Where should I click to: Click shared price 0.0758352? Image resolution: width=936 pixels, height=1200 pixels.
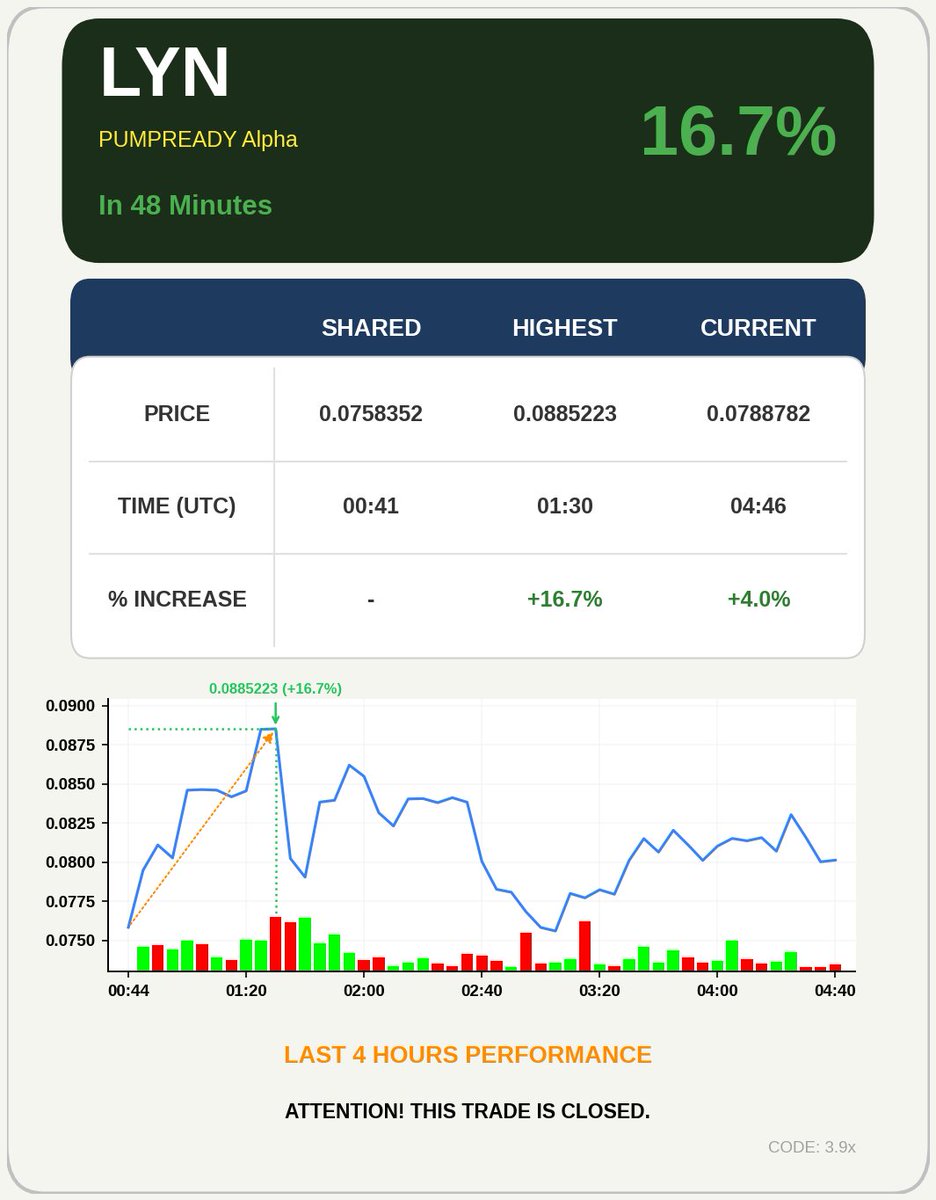tap(371, 414)
